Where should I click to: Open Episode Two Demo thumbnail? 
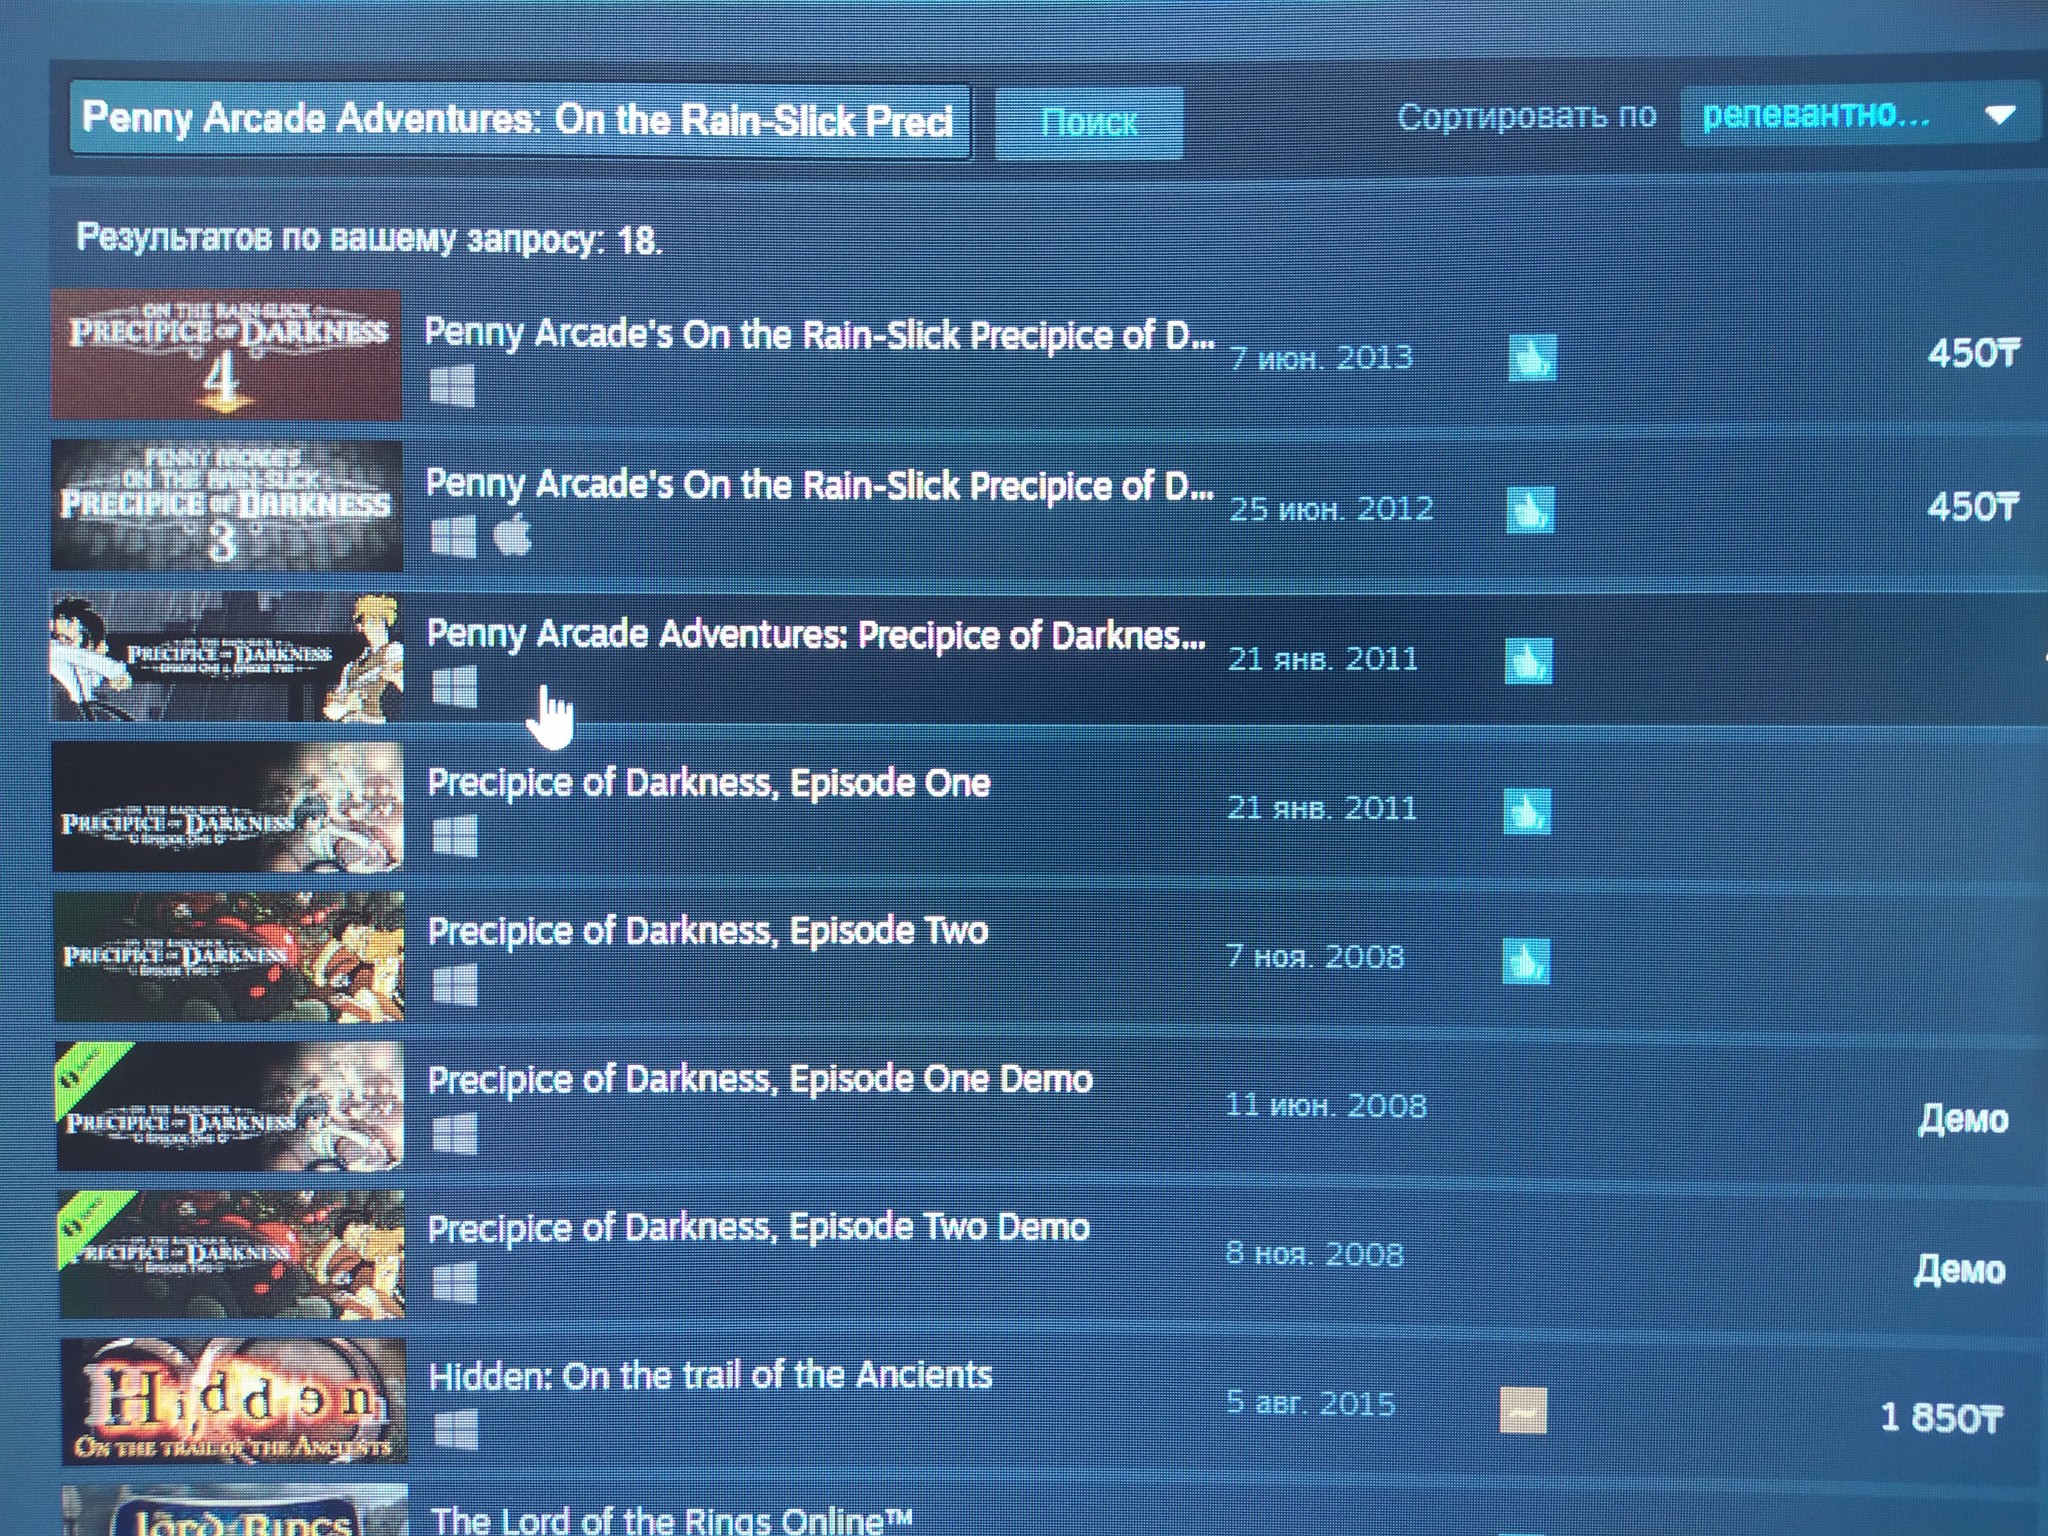tap(232, 1254)
